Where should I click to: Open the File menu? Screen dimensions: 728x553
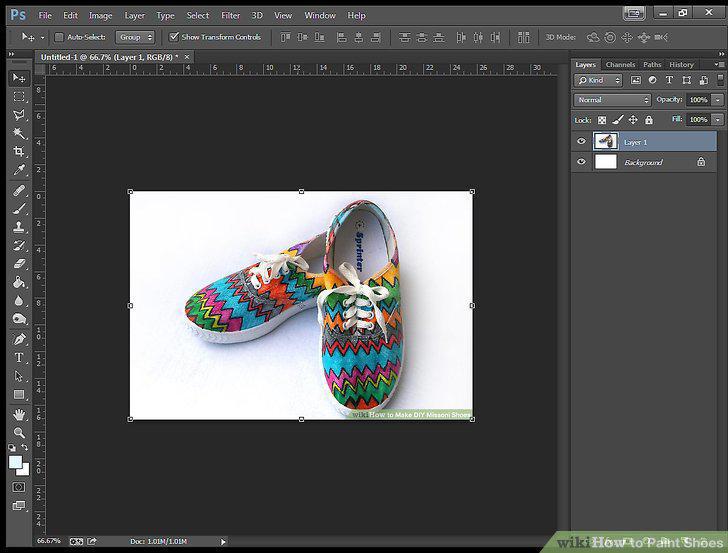[x=45, y=15]
